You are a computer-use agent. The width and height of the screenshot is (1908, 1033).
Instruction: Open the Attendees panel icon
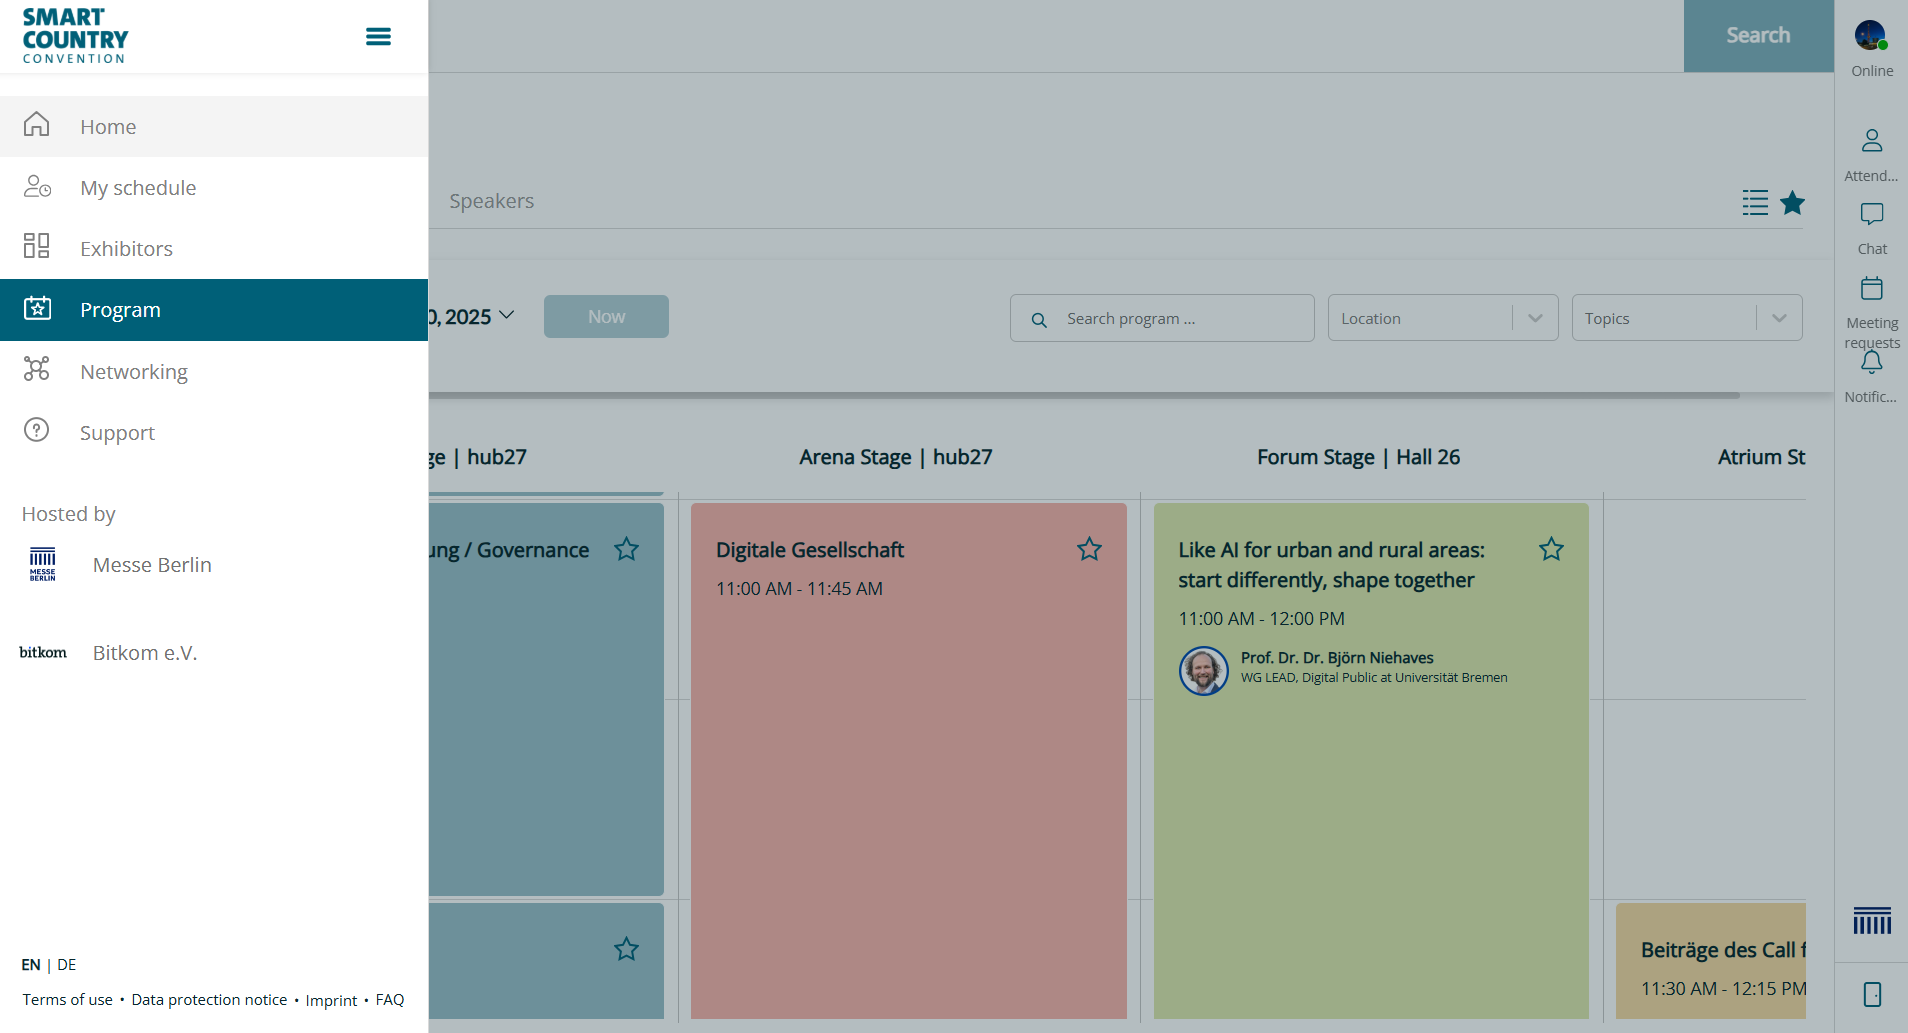click(1872, 141)
